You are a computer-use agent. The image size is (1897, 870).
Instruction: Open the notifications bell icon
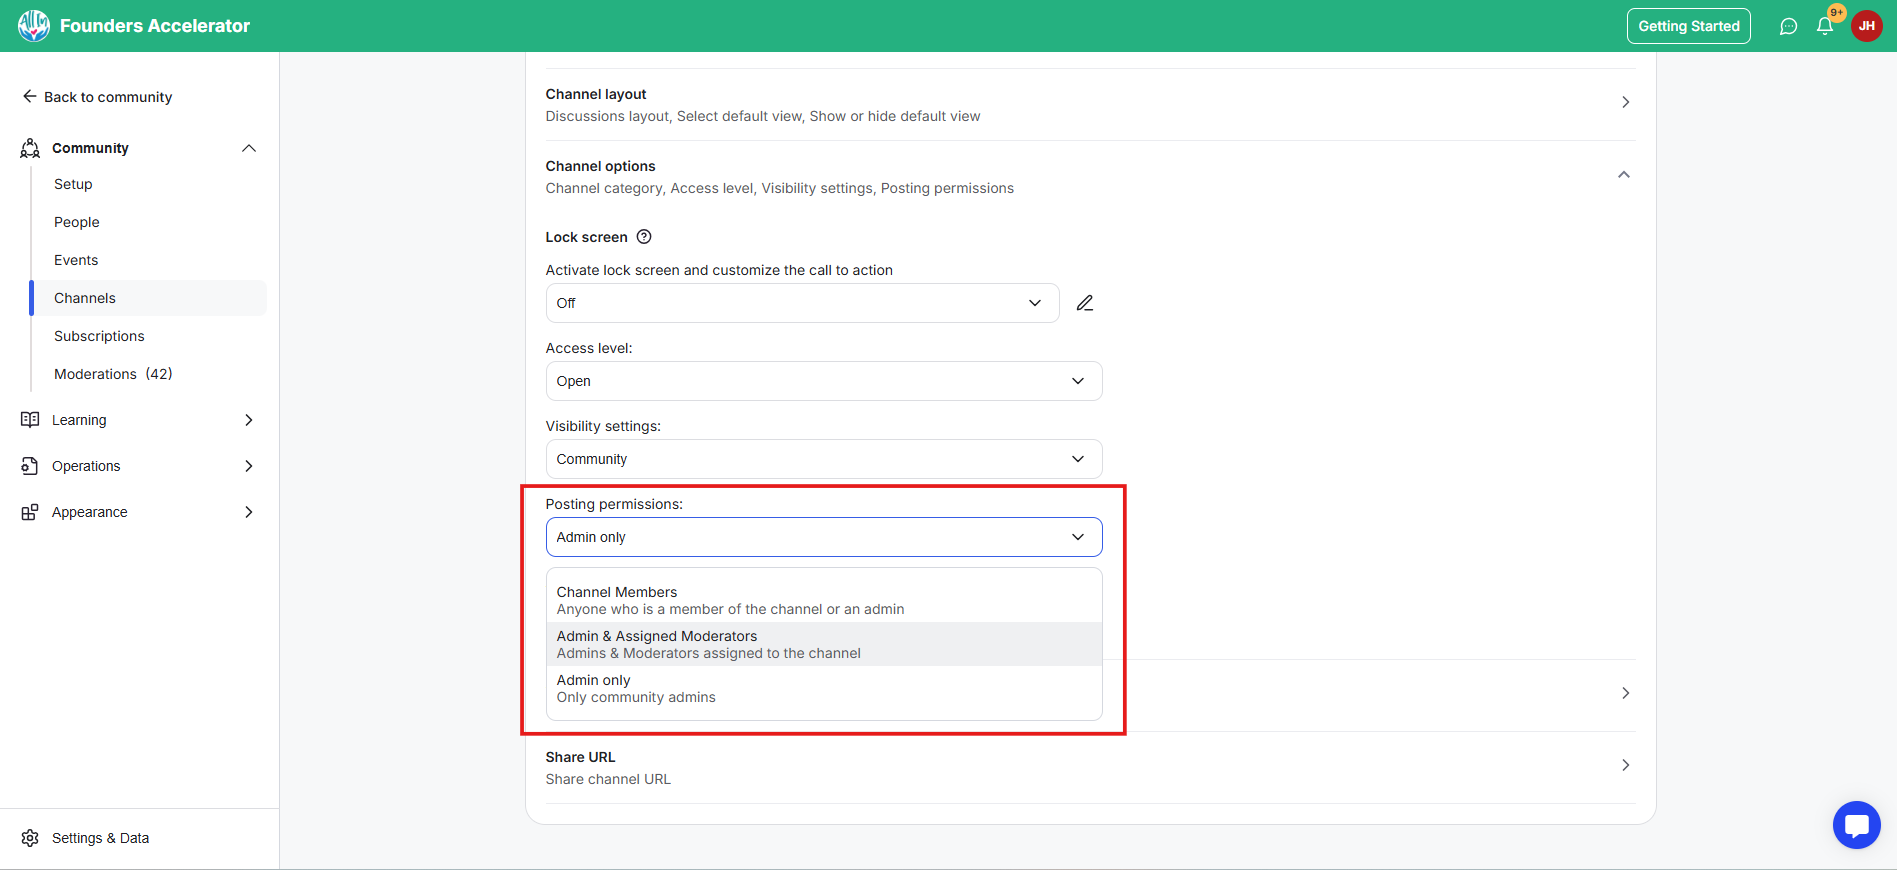pyautogui.click(x=1825, y=27)
